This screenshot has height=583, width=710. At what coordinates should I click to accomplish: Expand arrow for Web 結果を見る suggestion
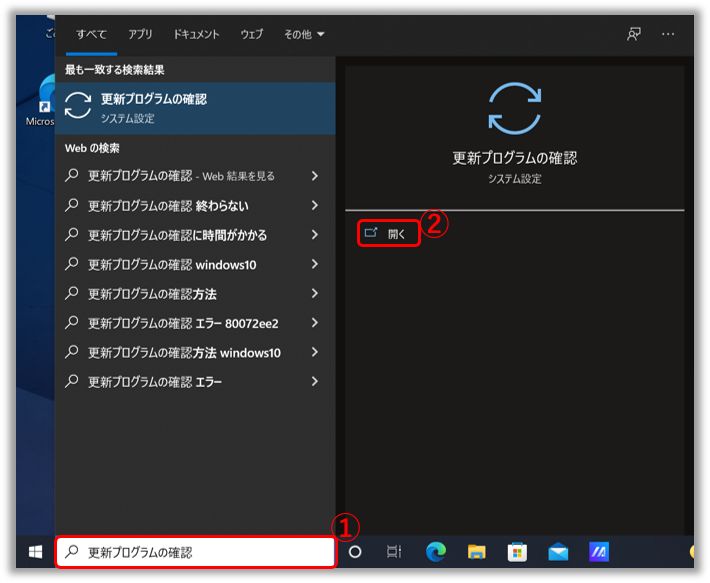click(x=315, y=176)
